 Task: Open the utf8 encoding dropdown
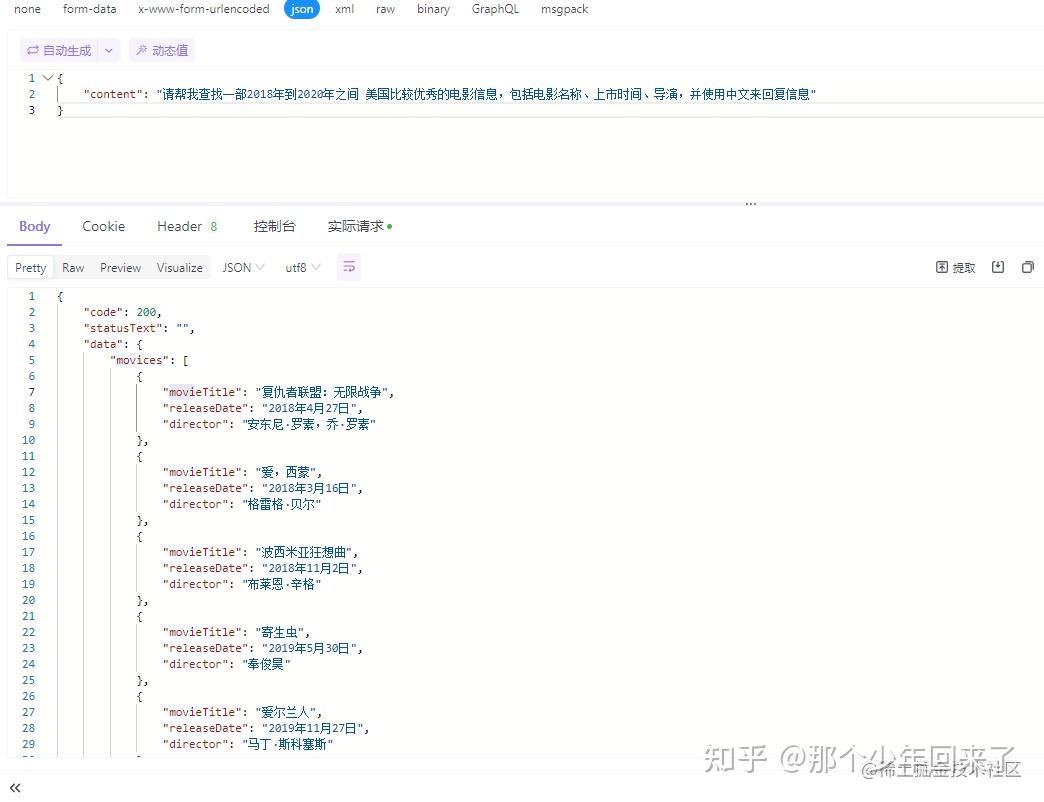click(x=302, y=267)
